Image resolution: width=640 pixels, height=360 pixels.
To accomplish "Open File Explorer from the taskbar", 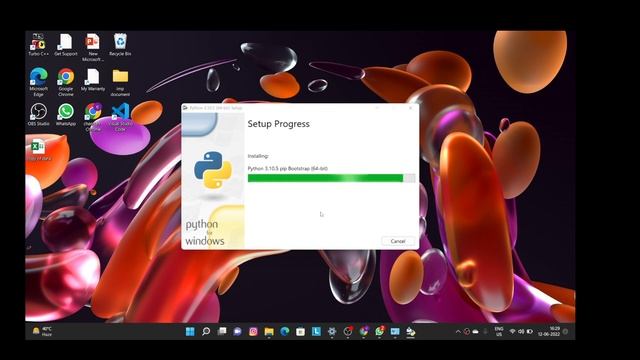I will point(269,331).
